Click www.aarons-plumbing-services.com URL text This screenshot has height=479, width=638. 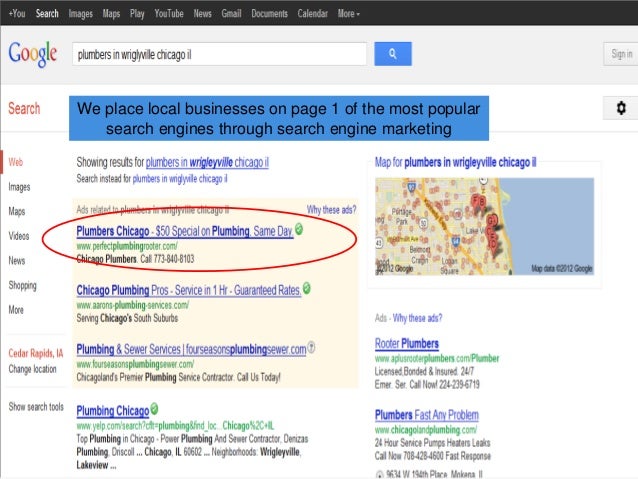point(133,305)
